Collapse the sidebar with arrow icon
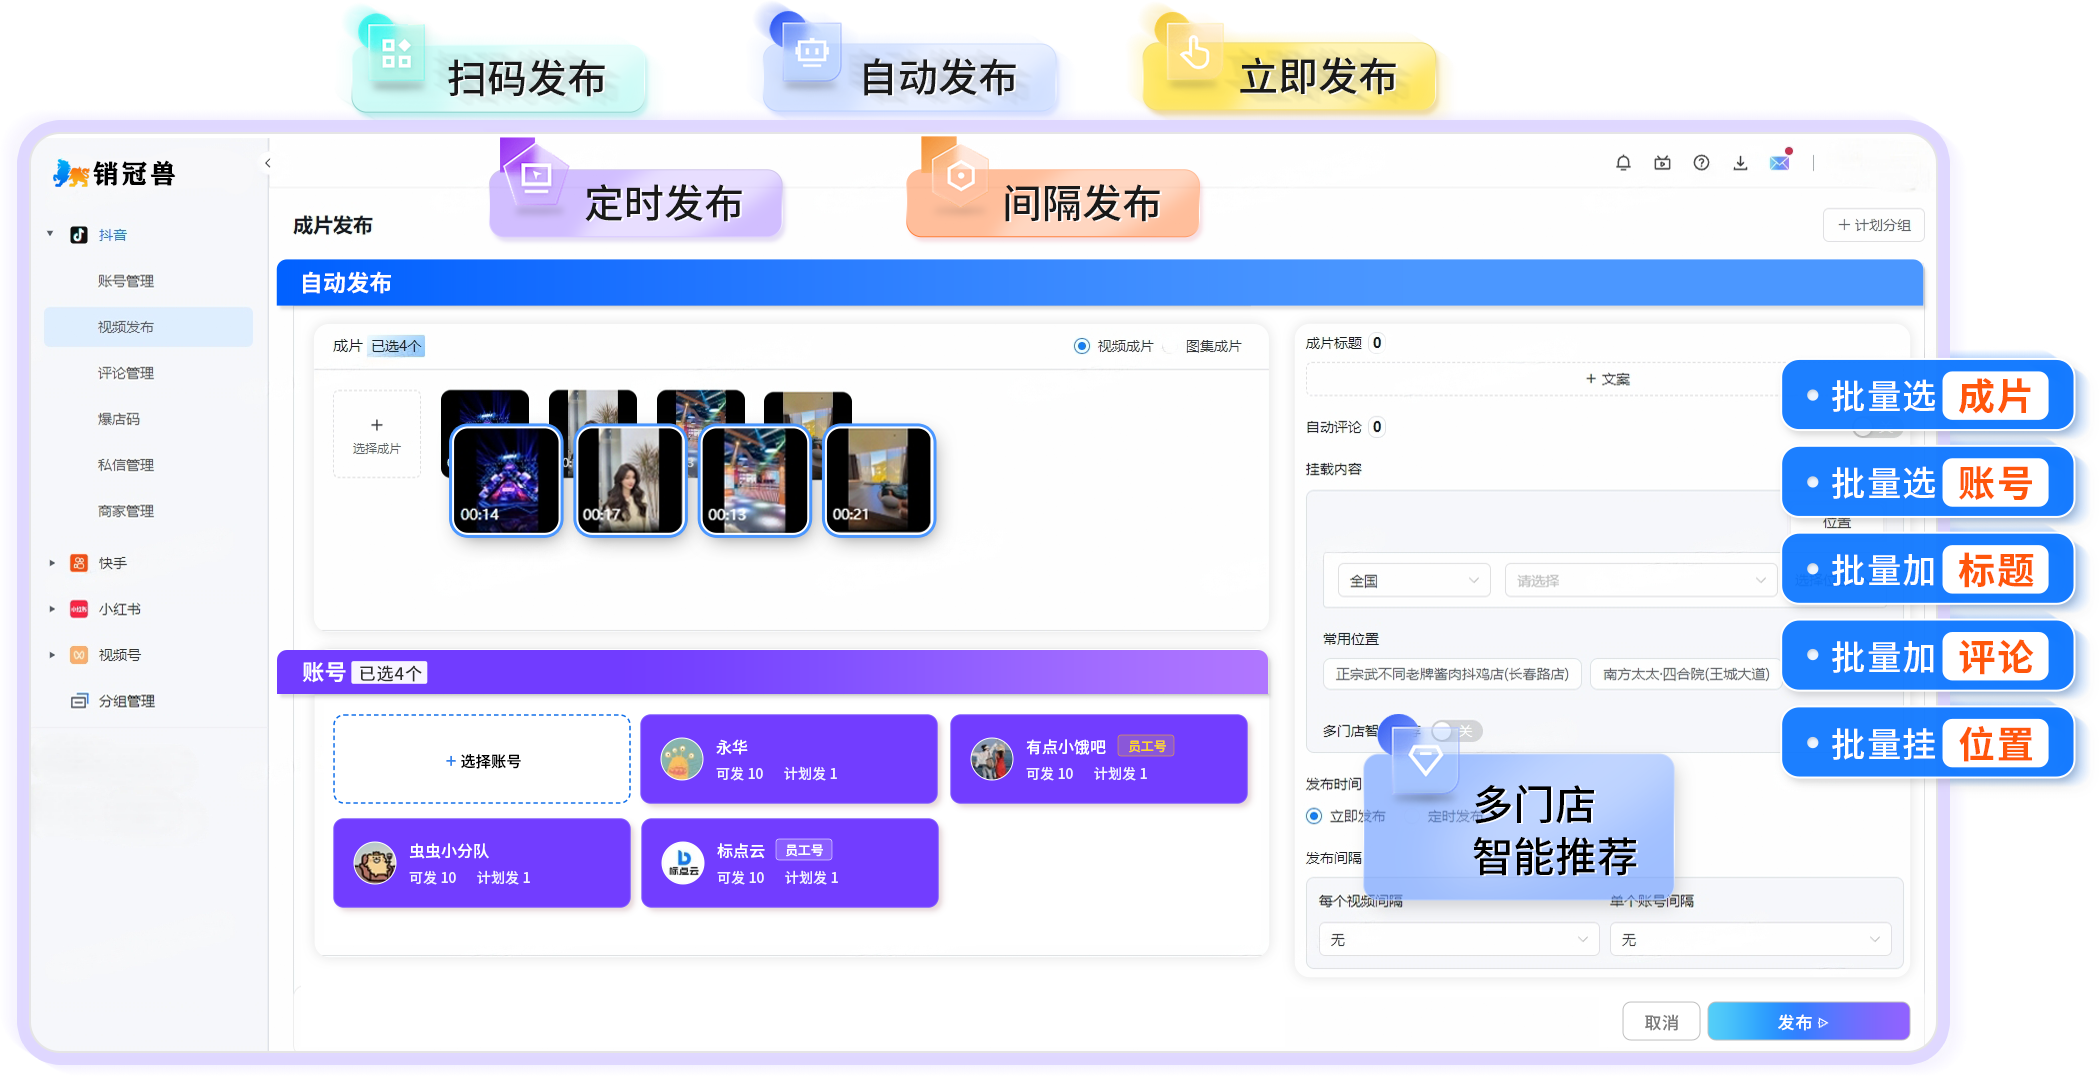 267,163
